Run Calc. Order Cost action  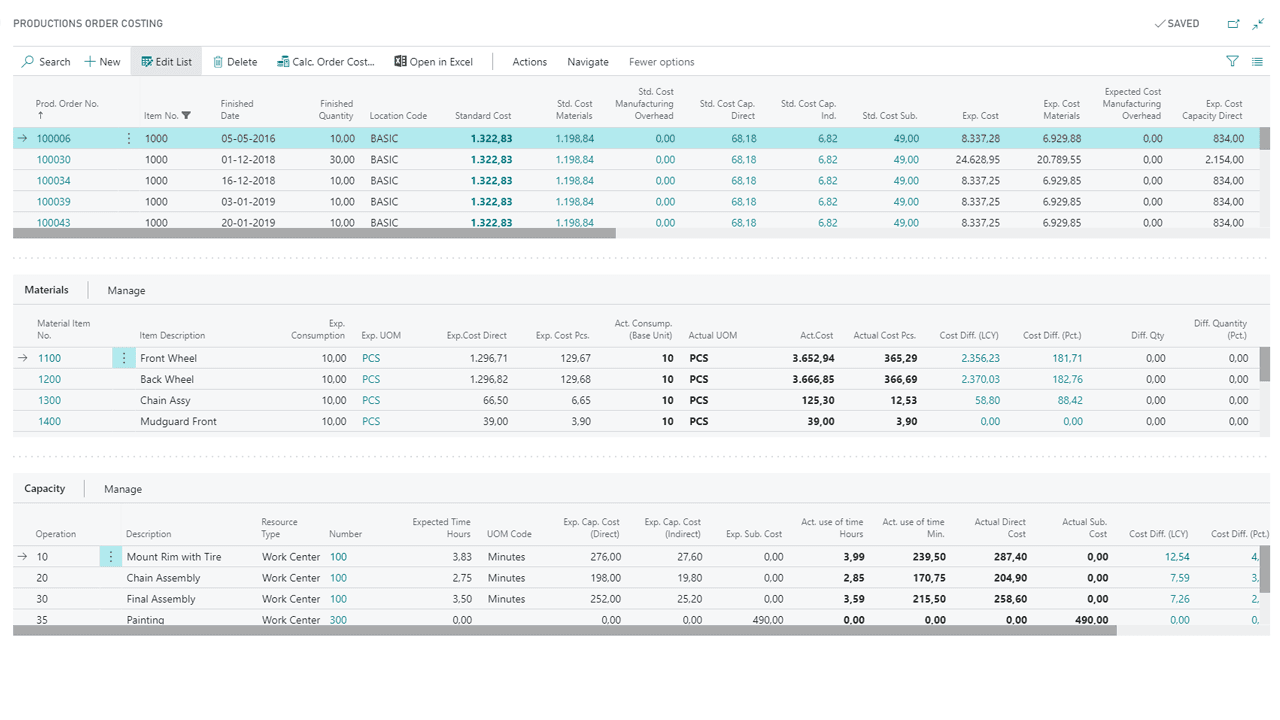pyautogui.click(x=325, y=62)
